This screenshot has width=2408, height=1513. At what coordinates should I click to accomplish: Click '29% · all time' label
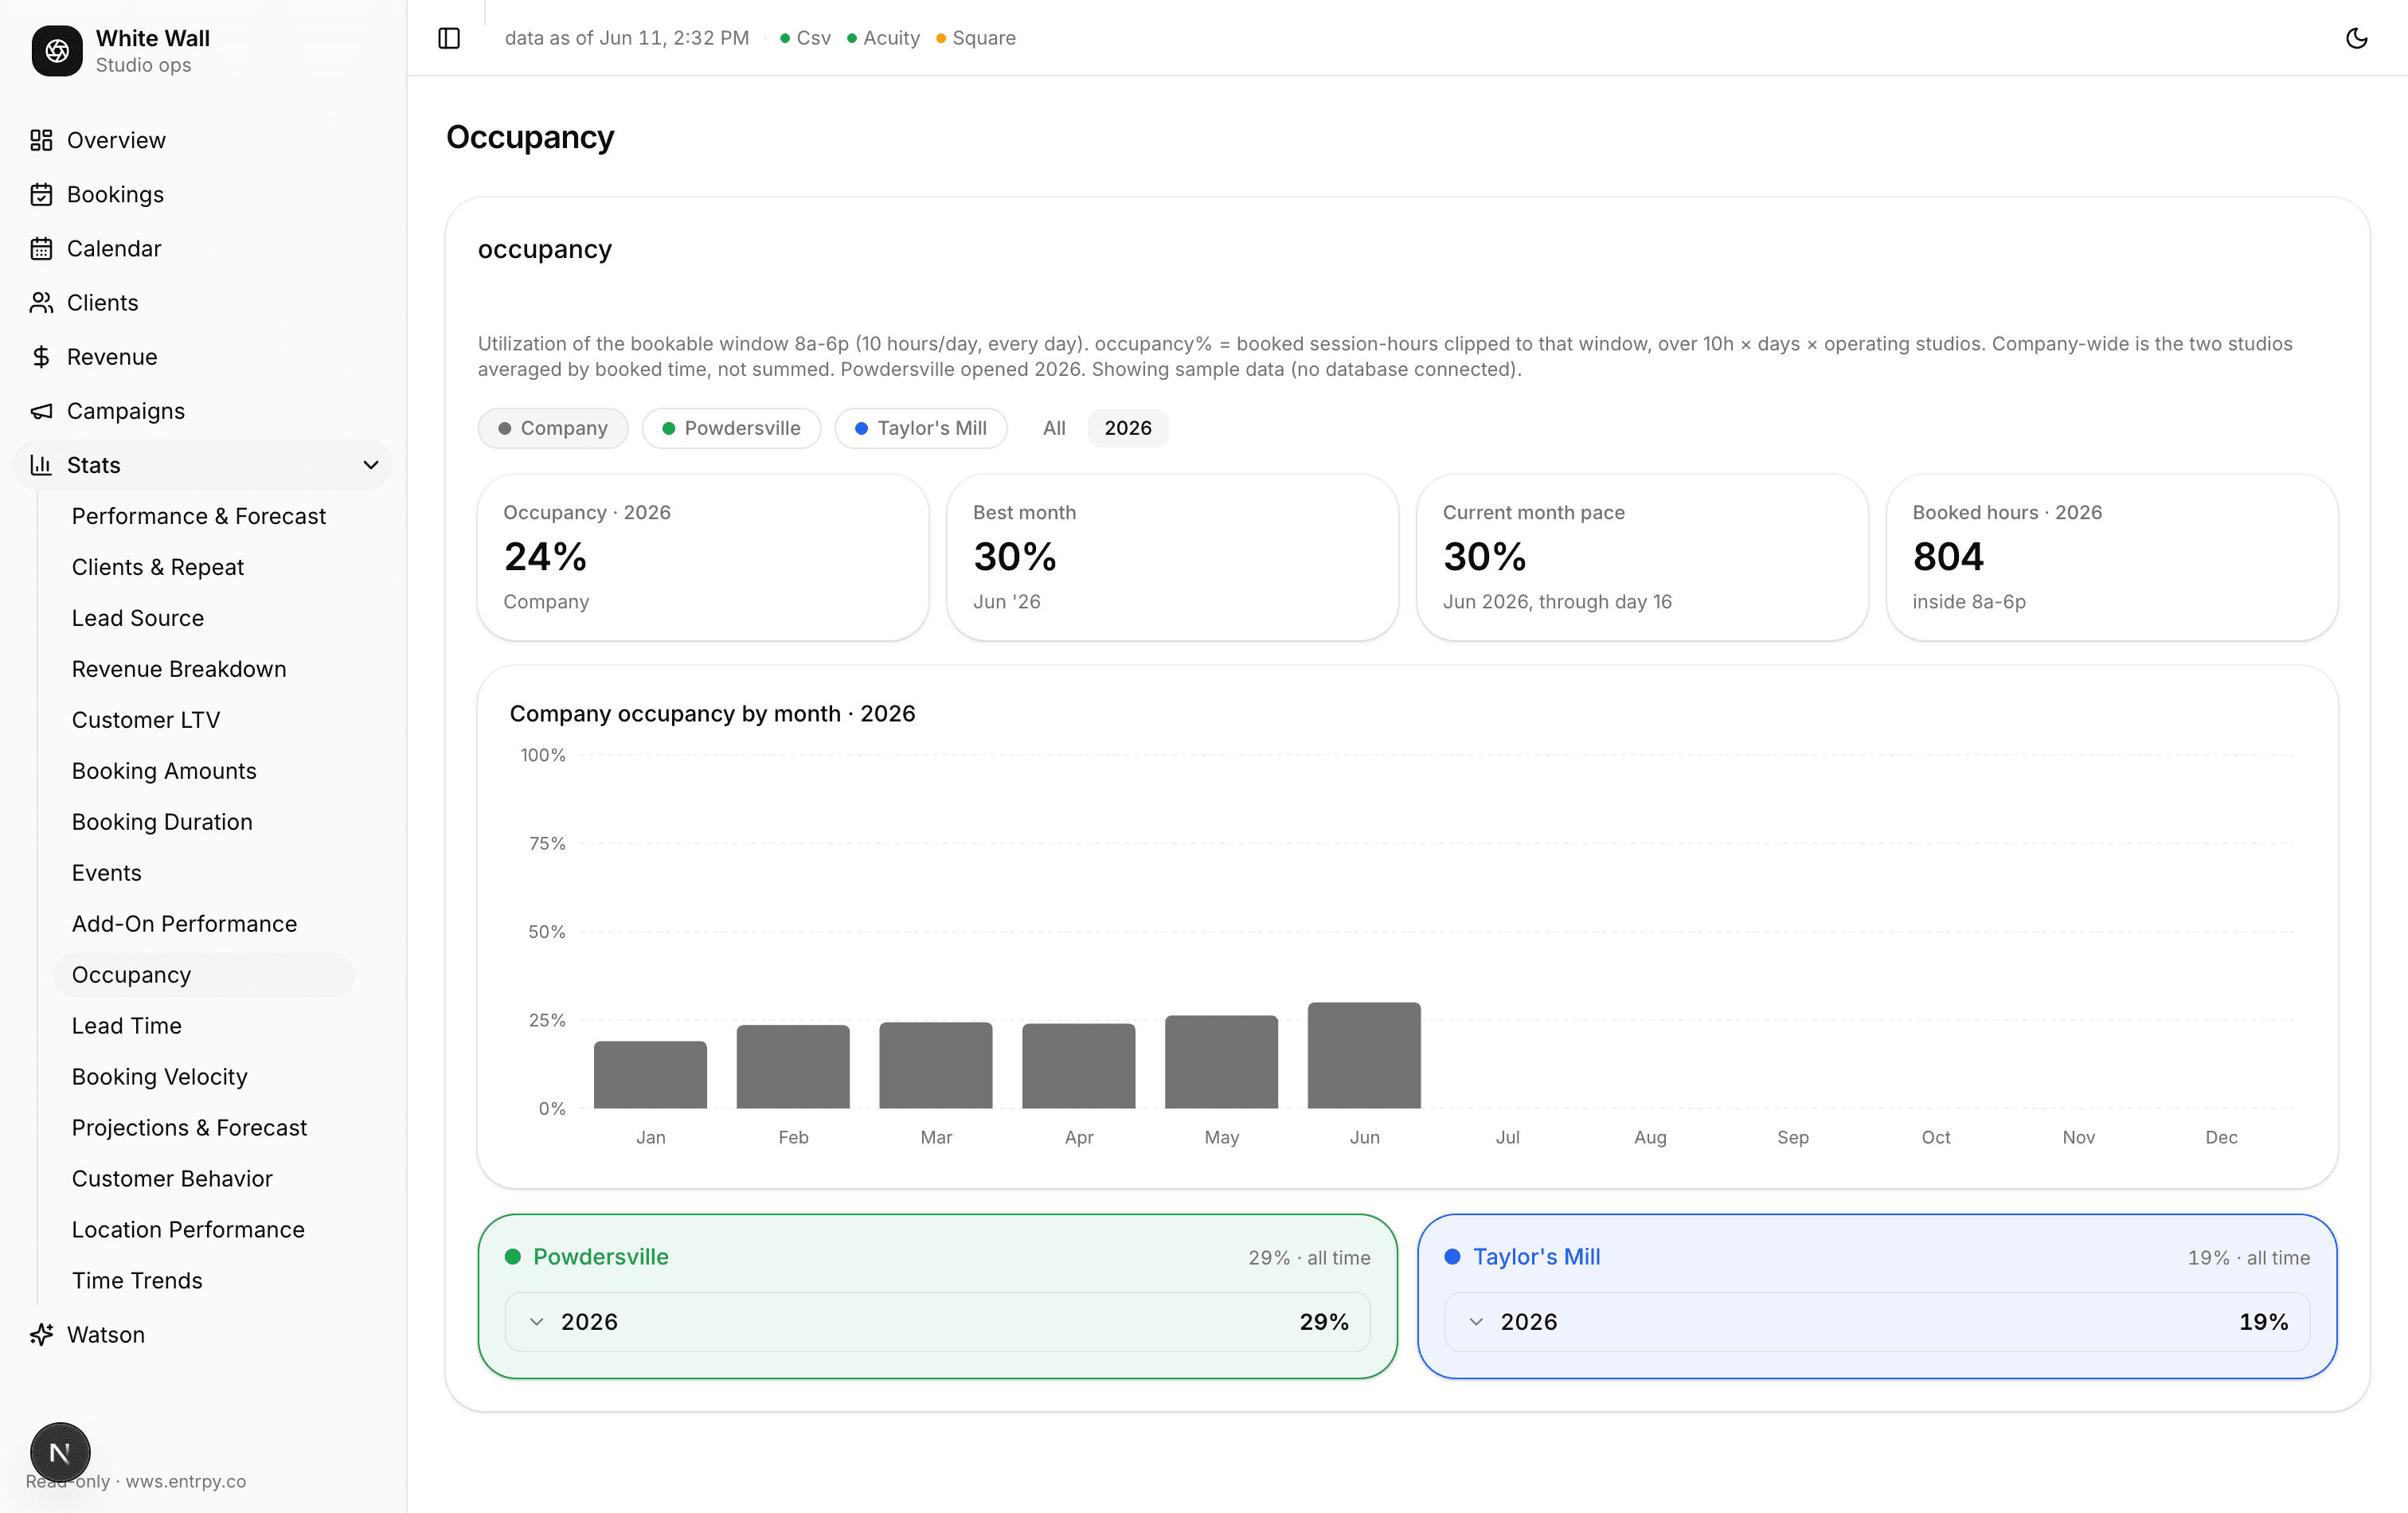tap(1309, 1258)
